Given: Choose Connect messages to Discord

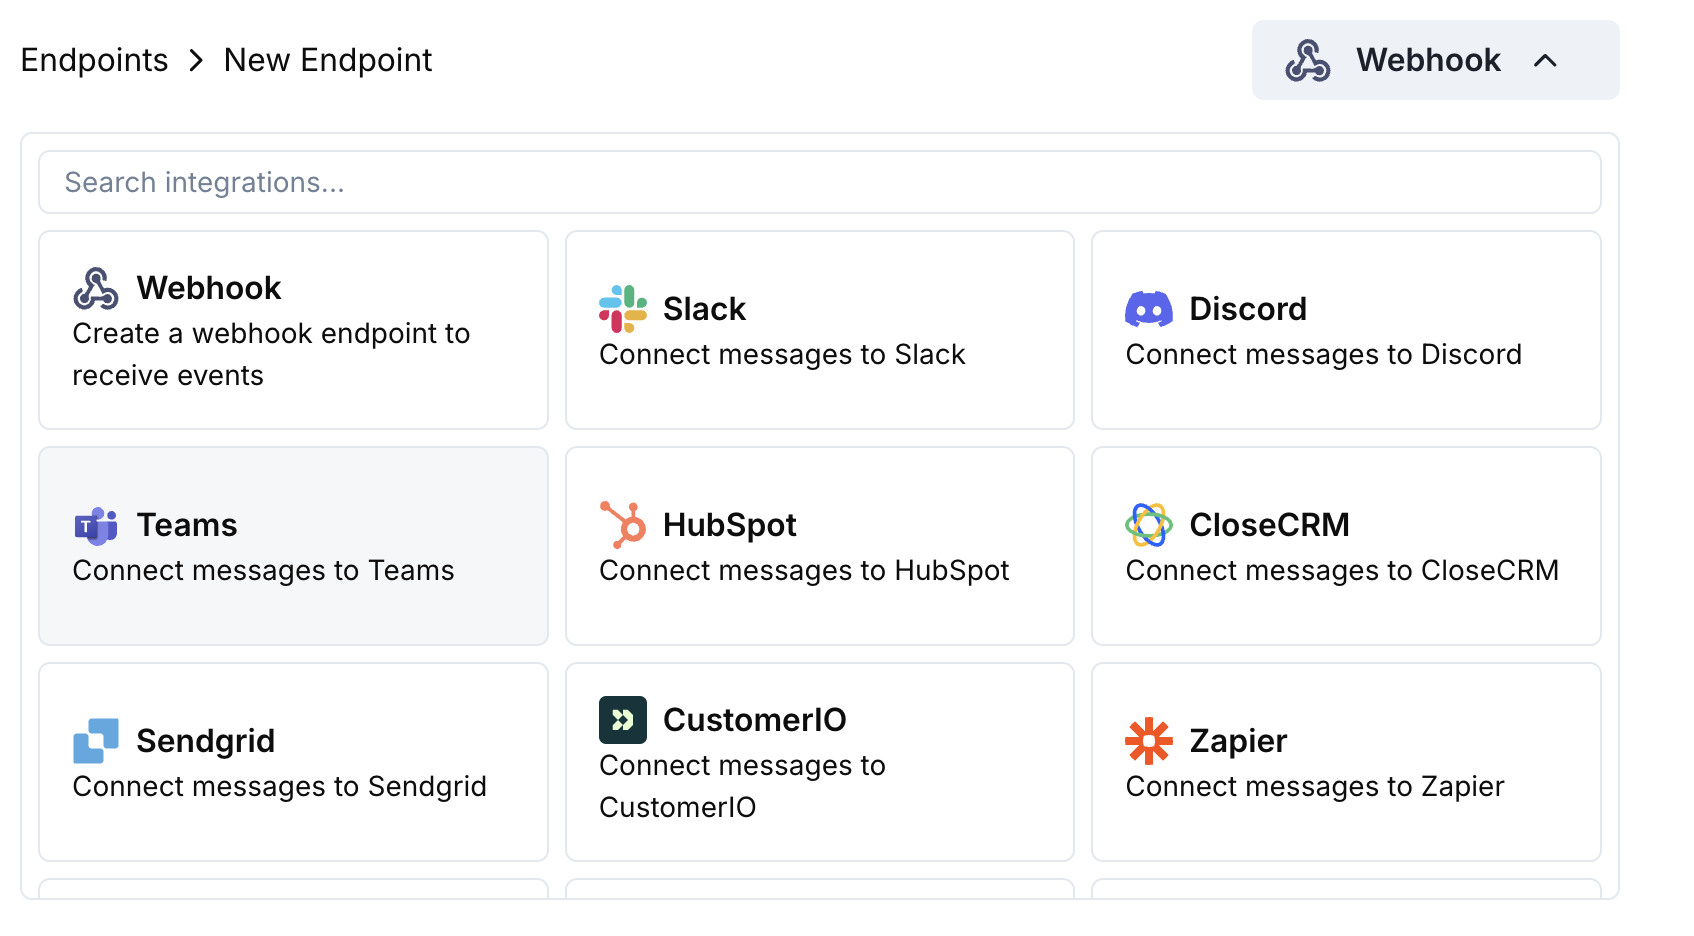Looking at the screenshot, I should [x=1323, y=355].
